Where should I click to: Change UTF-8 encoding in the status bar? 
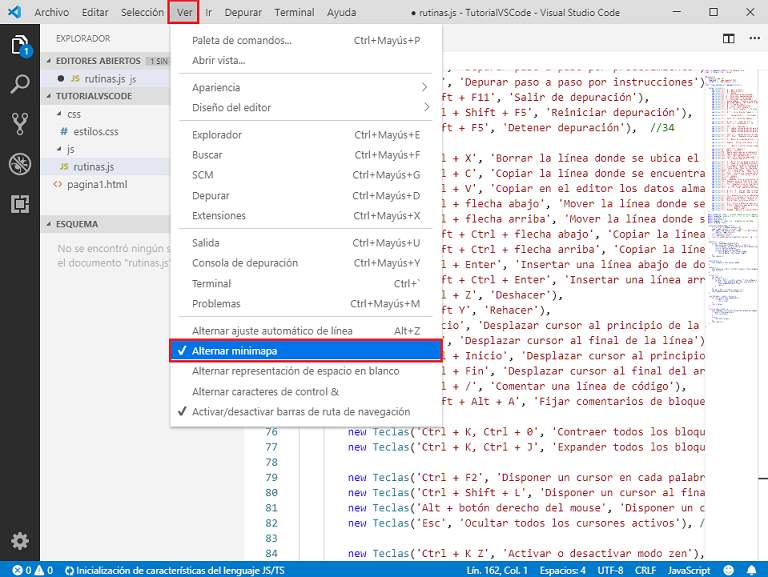[610, 570]
